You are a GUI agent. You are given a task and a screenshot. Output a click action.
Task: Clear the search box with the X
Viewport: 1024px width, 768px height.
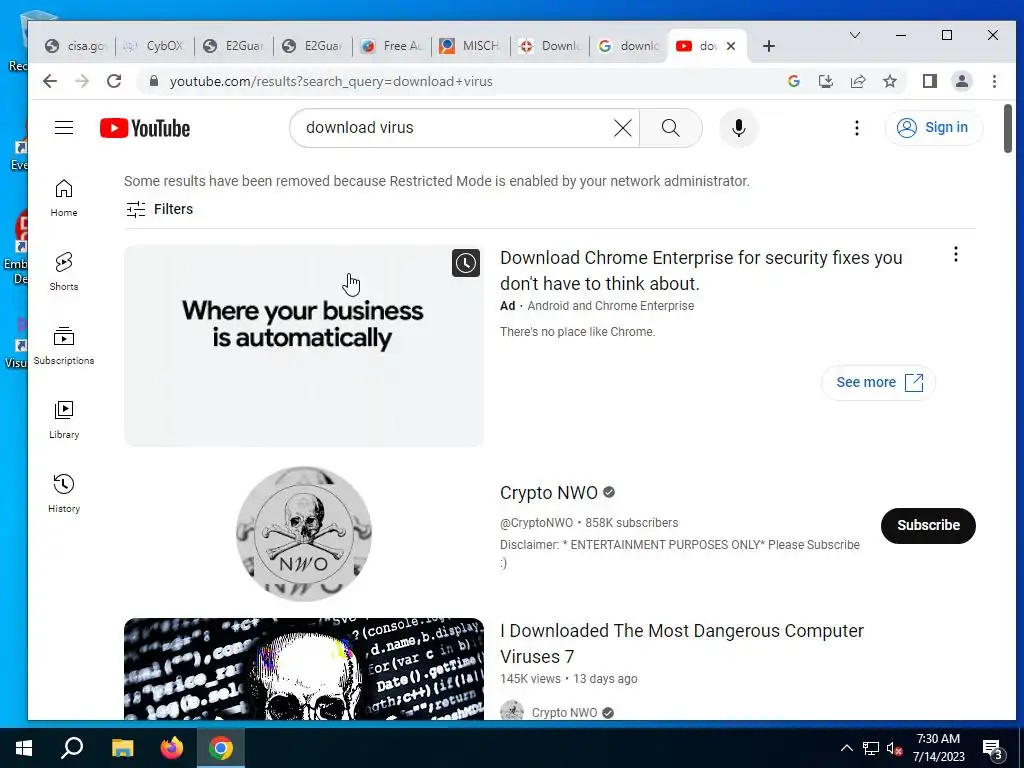click(622, 128)
